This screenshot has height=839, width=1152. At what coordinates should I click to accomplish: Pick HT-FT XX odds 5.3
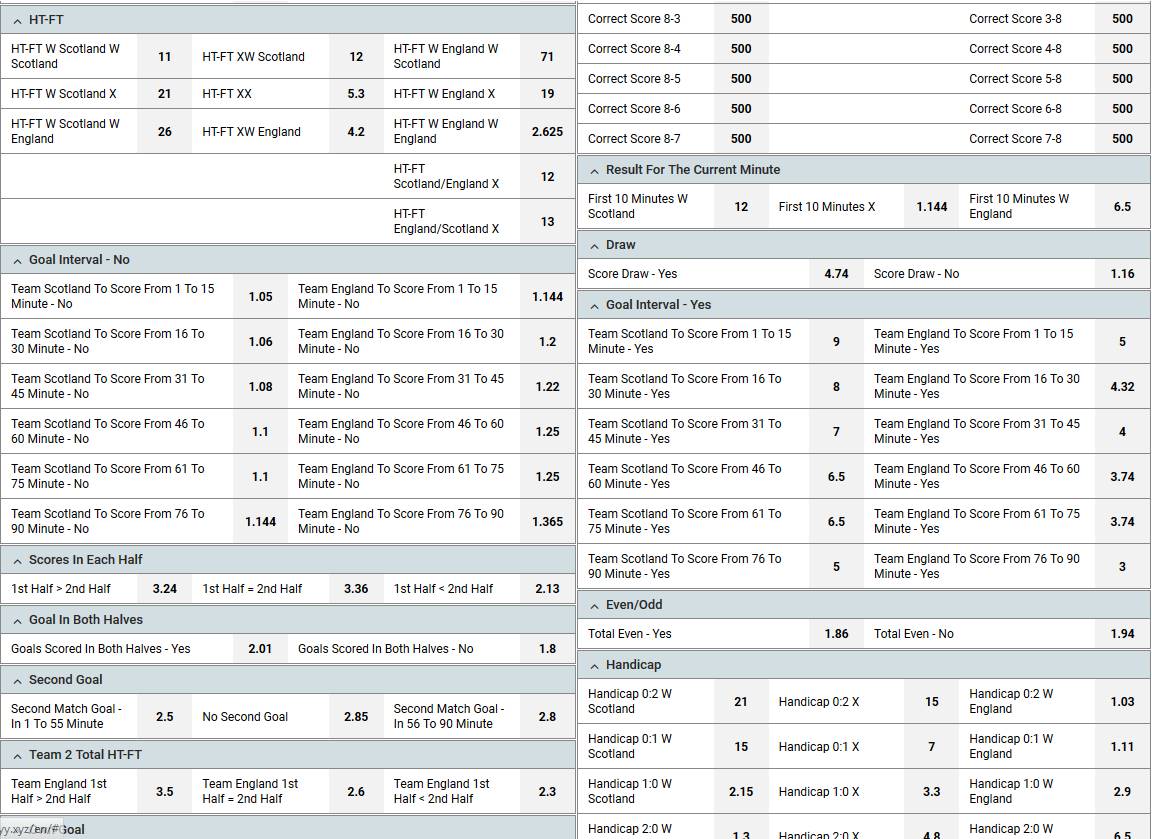(x=356, y=94)
